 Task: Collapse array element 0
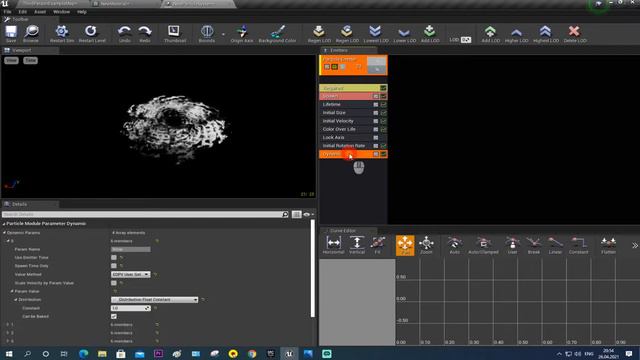[8, 241]
